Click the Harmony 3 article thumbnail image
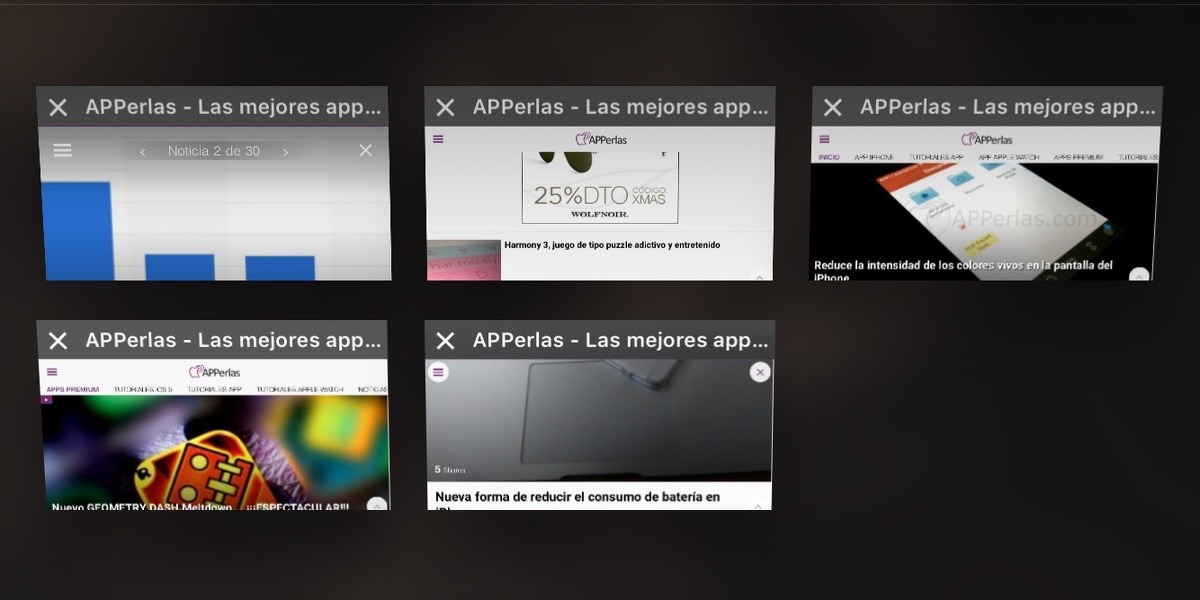 (464, 260)
